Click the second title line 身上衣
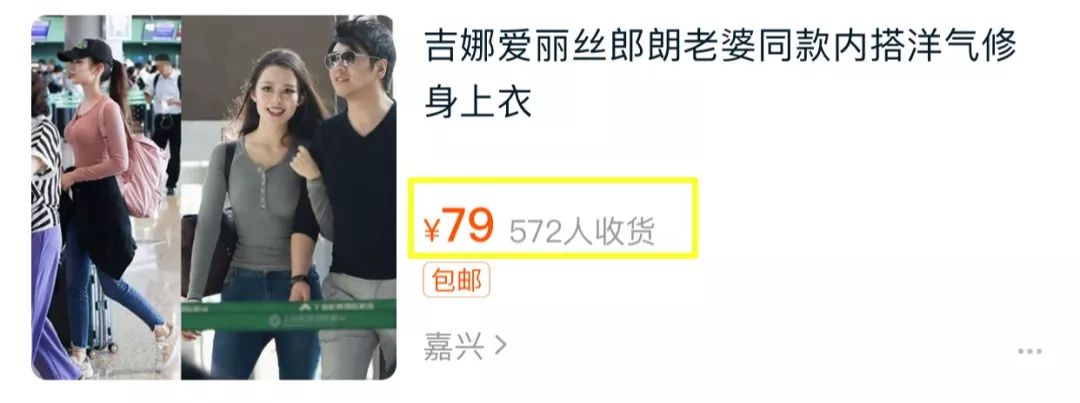Viewport: 1080px width, 403px height. (x=478, y=103)
